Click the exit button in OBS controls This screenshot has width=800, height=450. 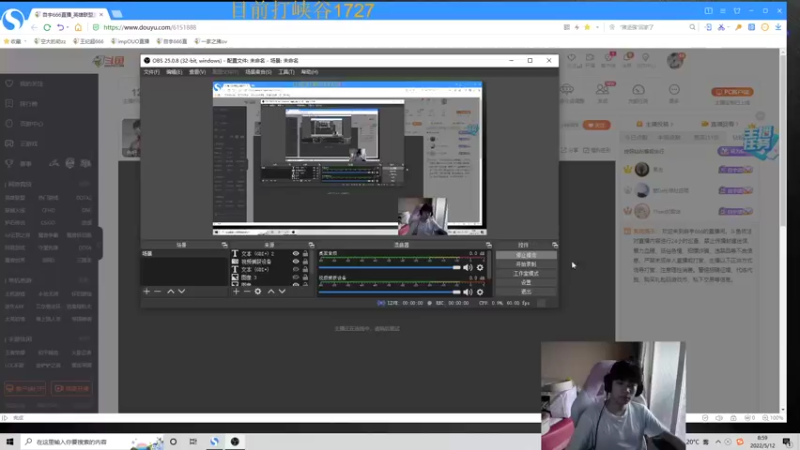pyautogui.click(x=526, y=291)
